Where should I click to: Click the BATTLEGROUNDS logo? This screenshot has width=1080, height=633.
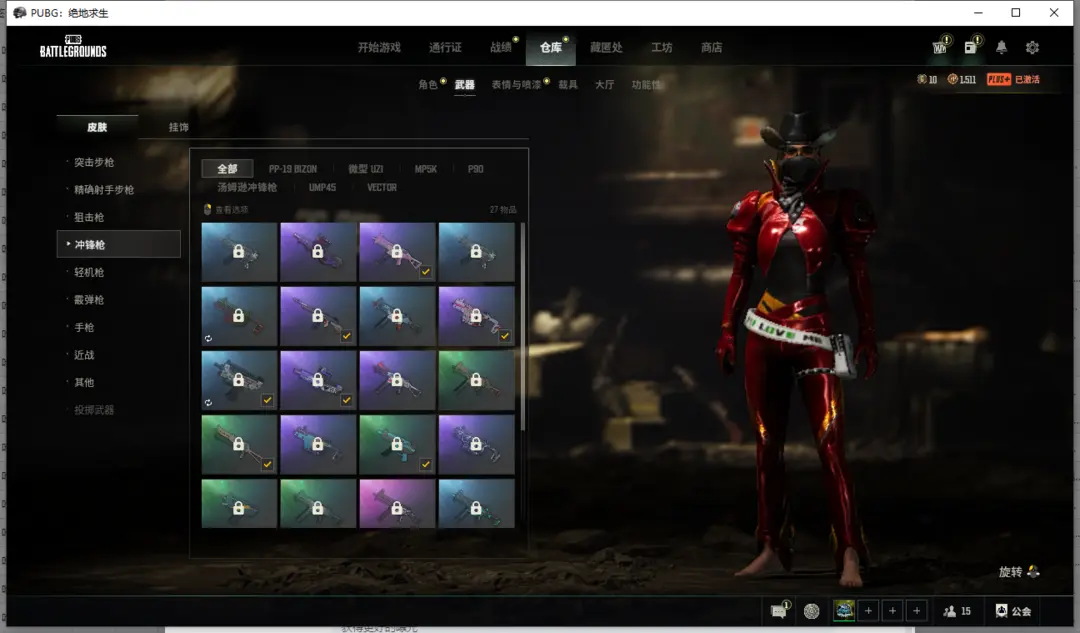coord(73,46)
